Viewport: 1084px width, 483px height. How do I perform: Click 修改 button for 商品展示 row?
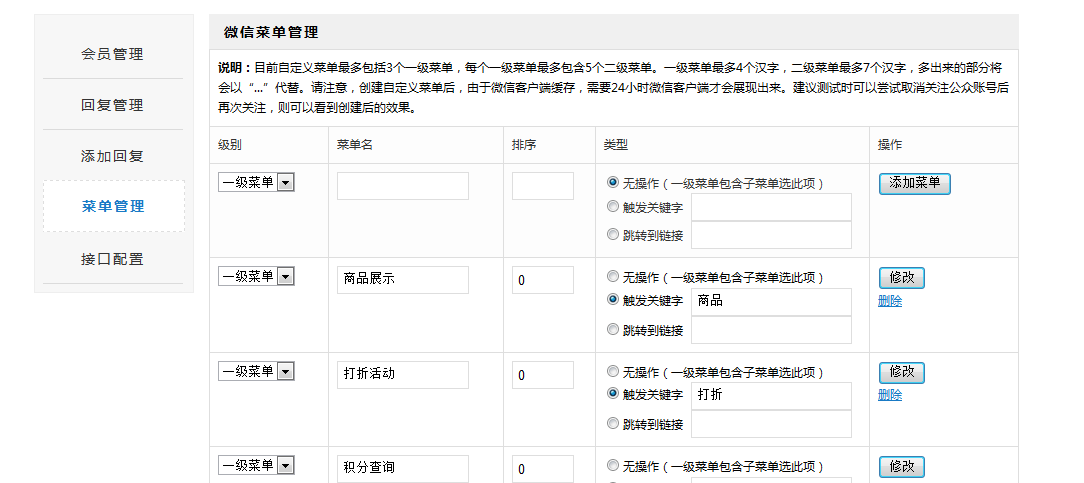[x=901, y=278]
